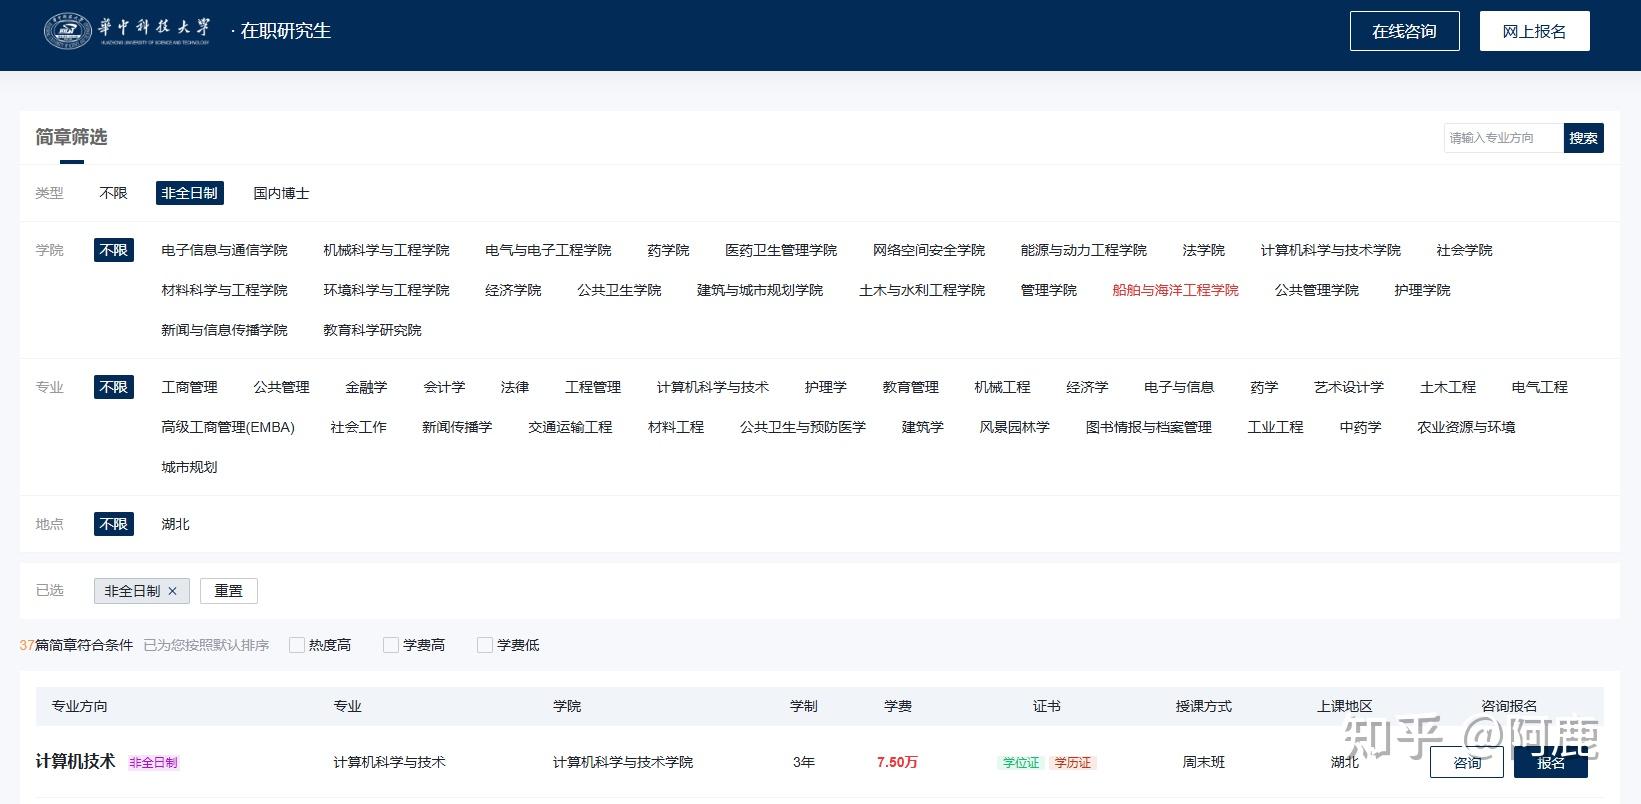This screenshot has width=1641, height=804.
Task: Remove the 非全日制 selected filter tag
Action: [x=172, y=591]
